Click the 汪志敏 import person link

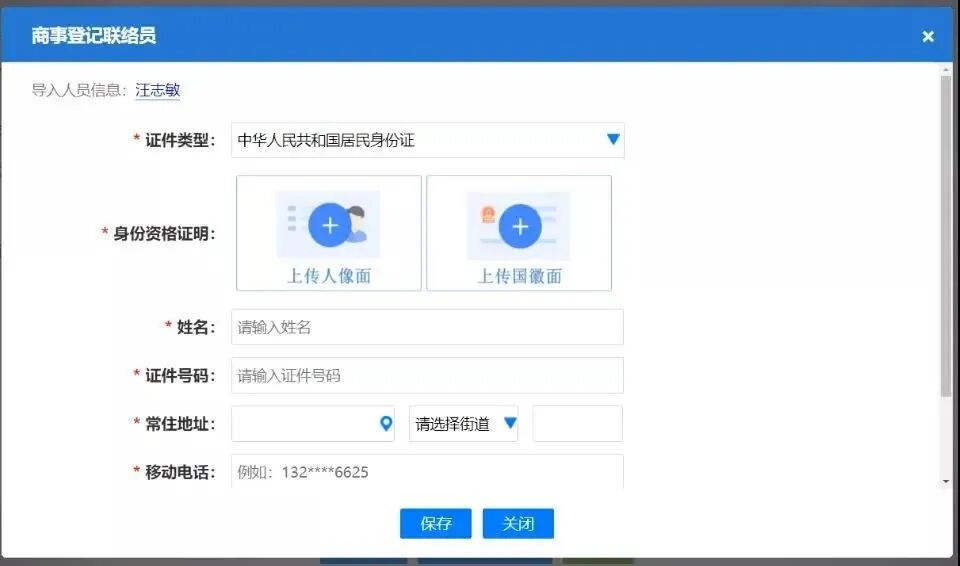pyautogui.click(x=157, y=90)
